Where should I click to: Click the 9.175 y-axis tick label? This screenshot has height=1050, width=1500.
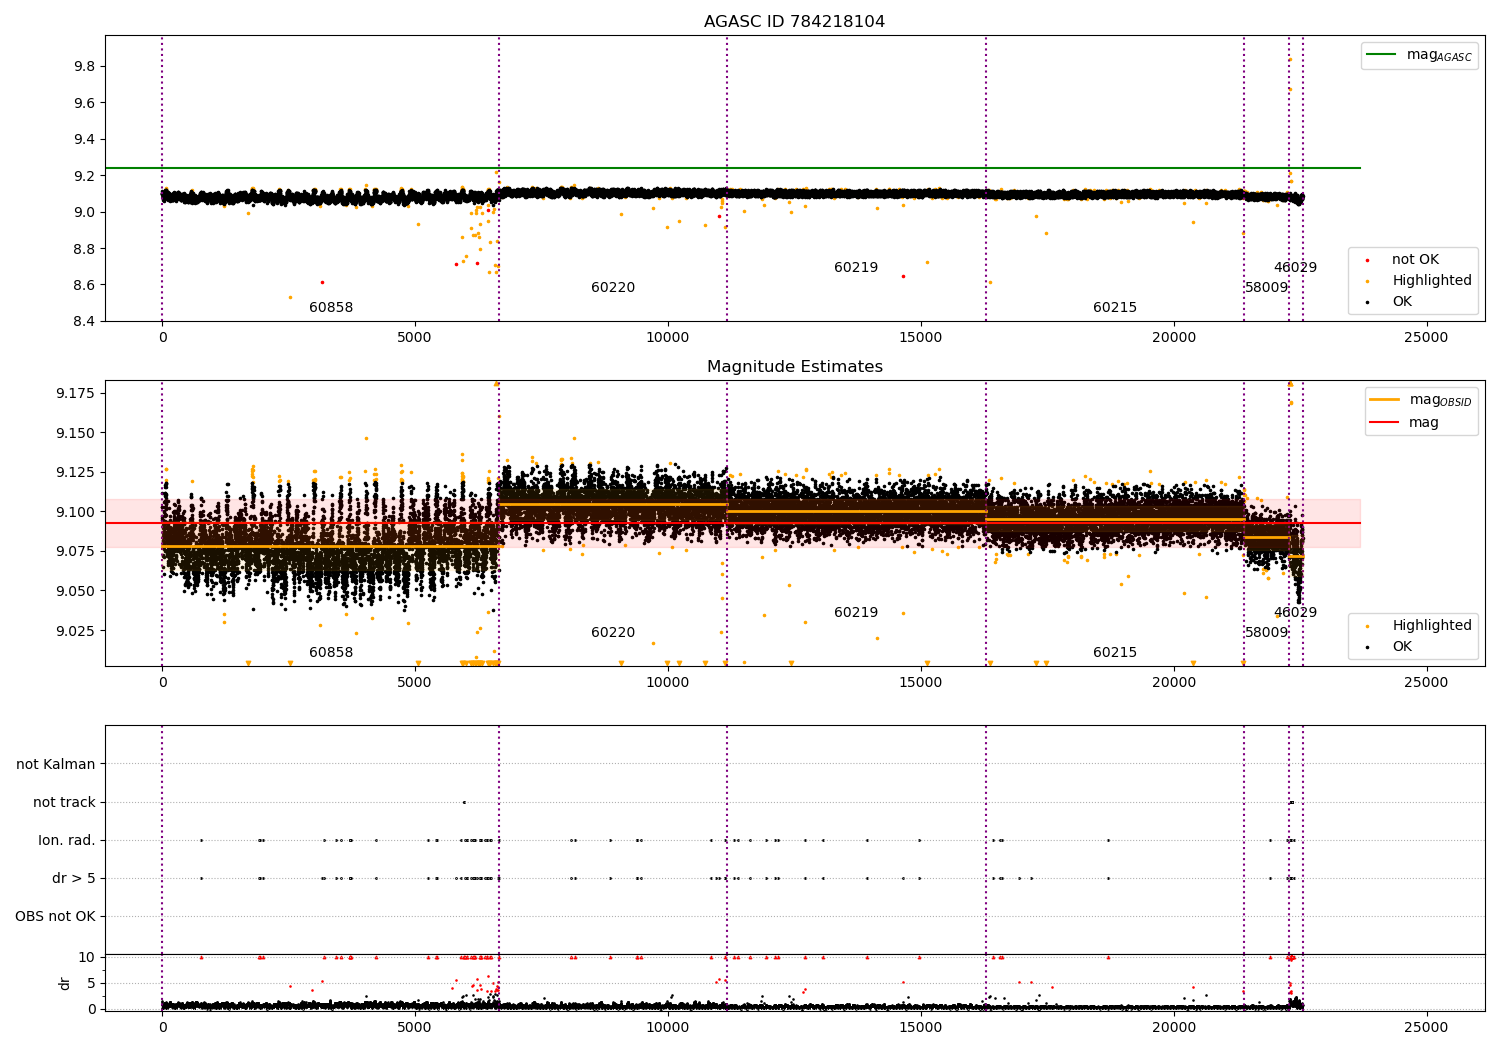tap(76, 393)
